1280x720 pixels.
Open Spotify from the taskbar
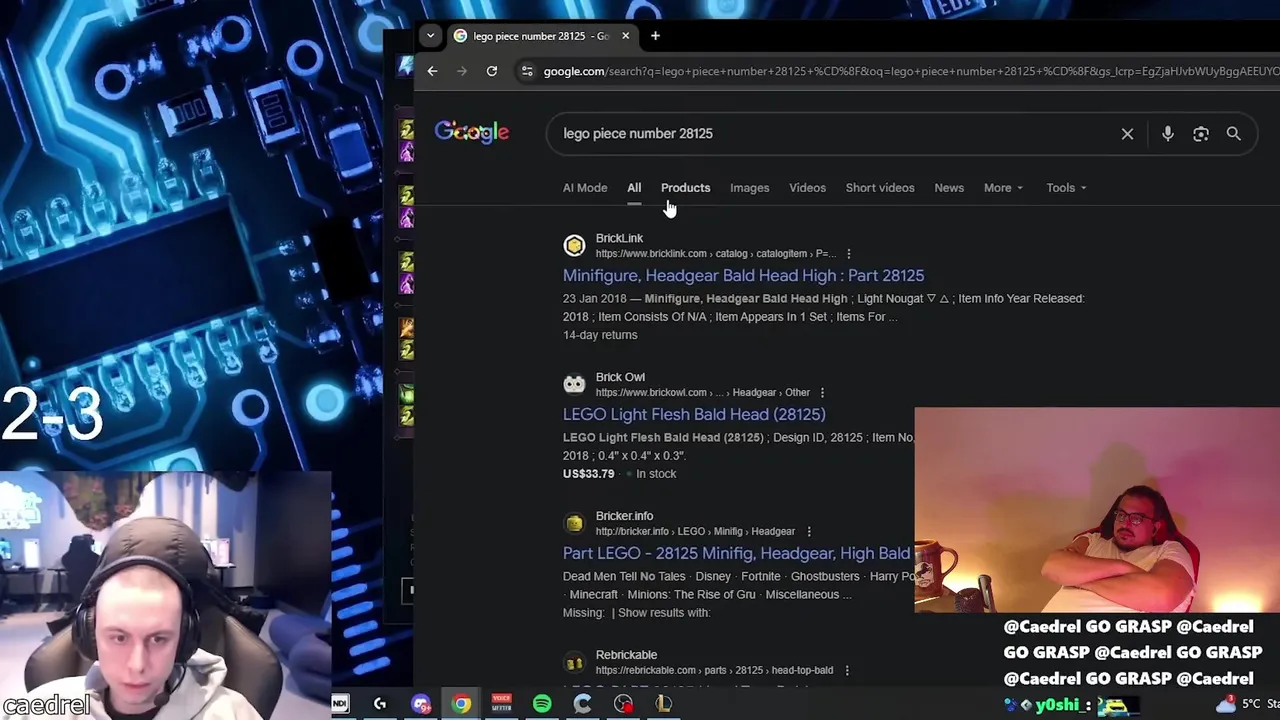click(542, 704)
